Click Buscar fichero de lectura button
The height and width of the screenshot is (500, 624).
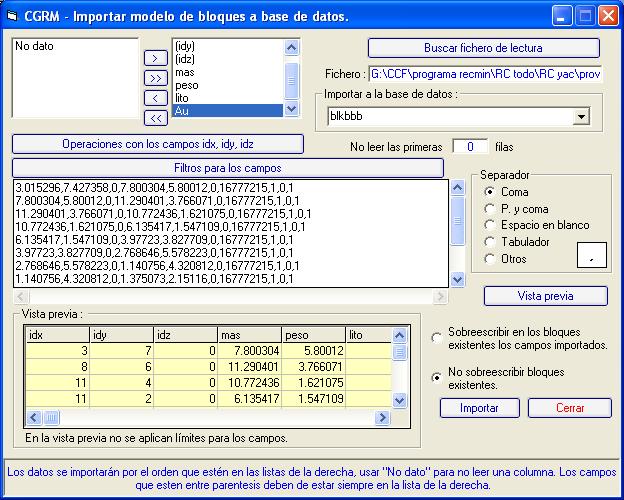tap(484, 48)
